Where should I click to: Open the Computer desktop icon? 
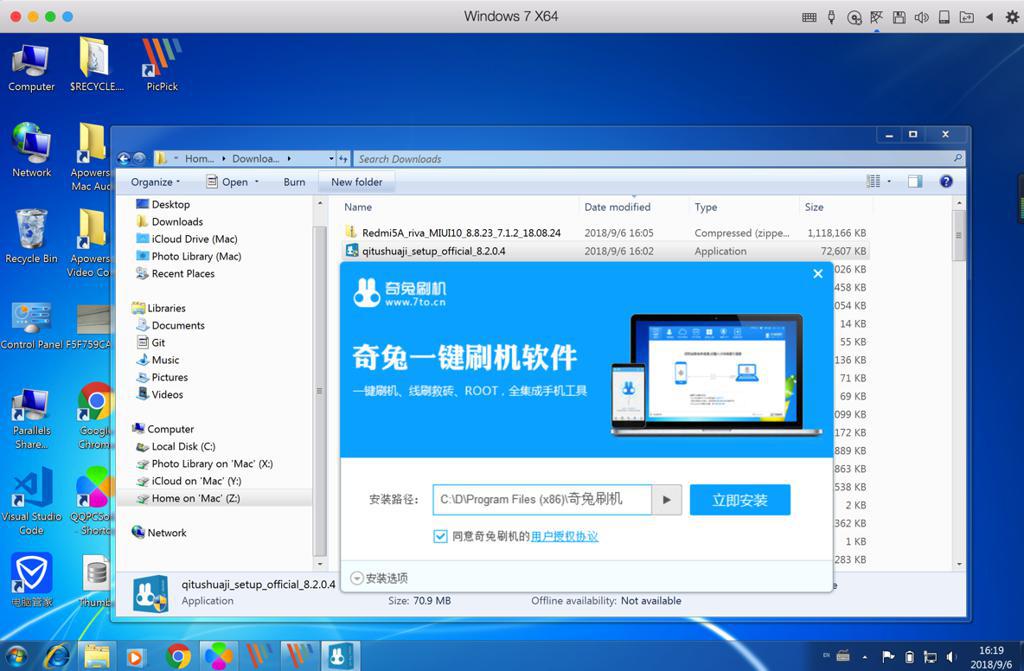30,67
